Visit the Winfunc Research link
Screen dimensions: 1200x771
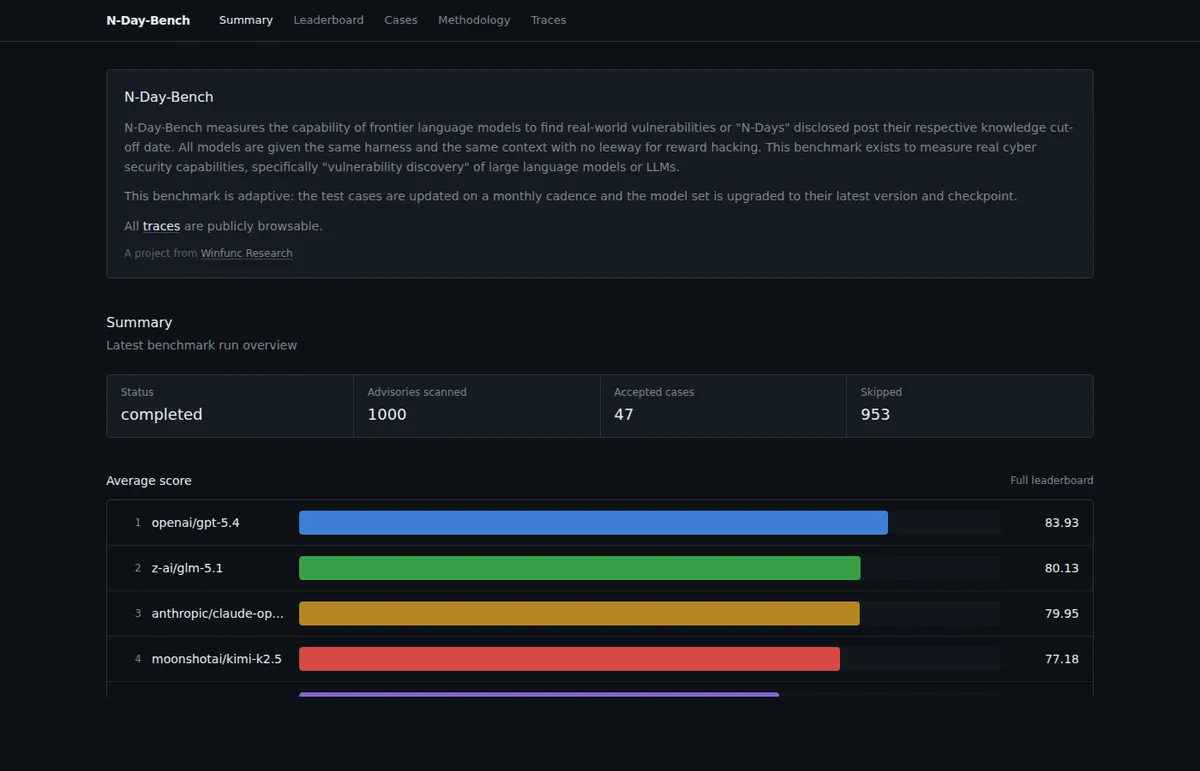point(247,254)
